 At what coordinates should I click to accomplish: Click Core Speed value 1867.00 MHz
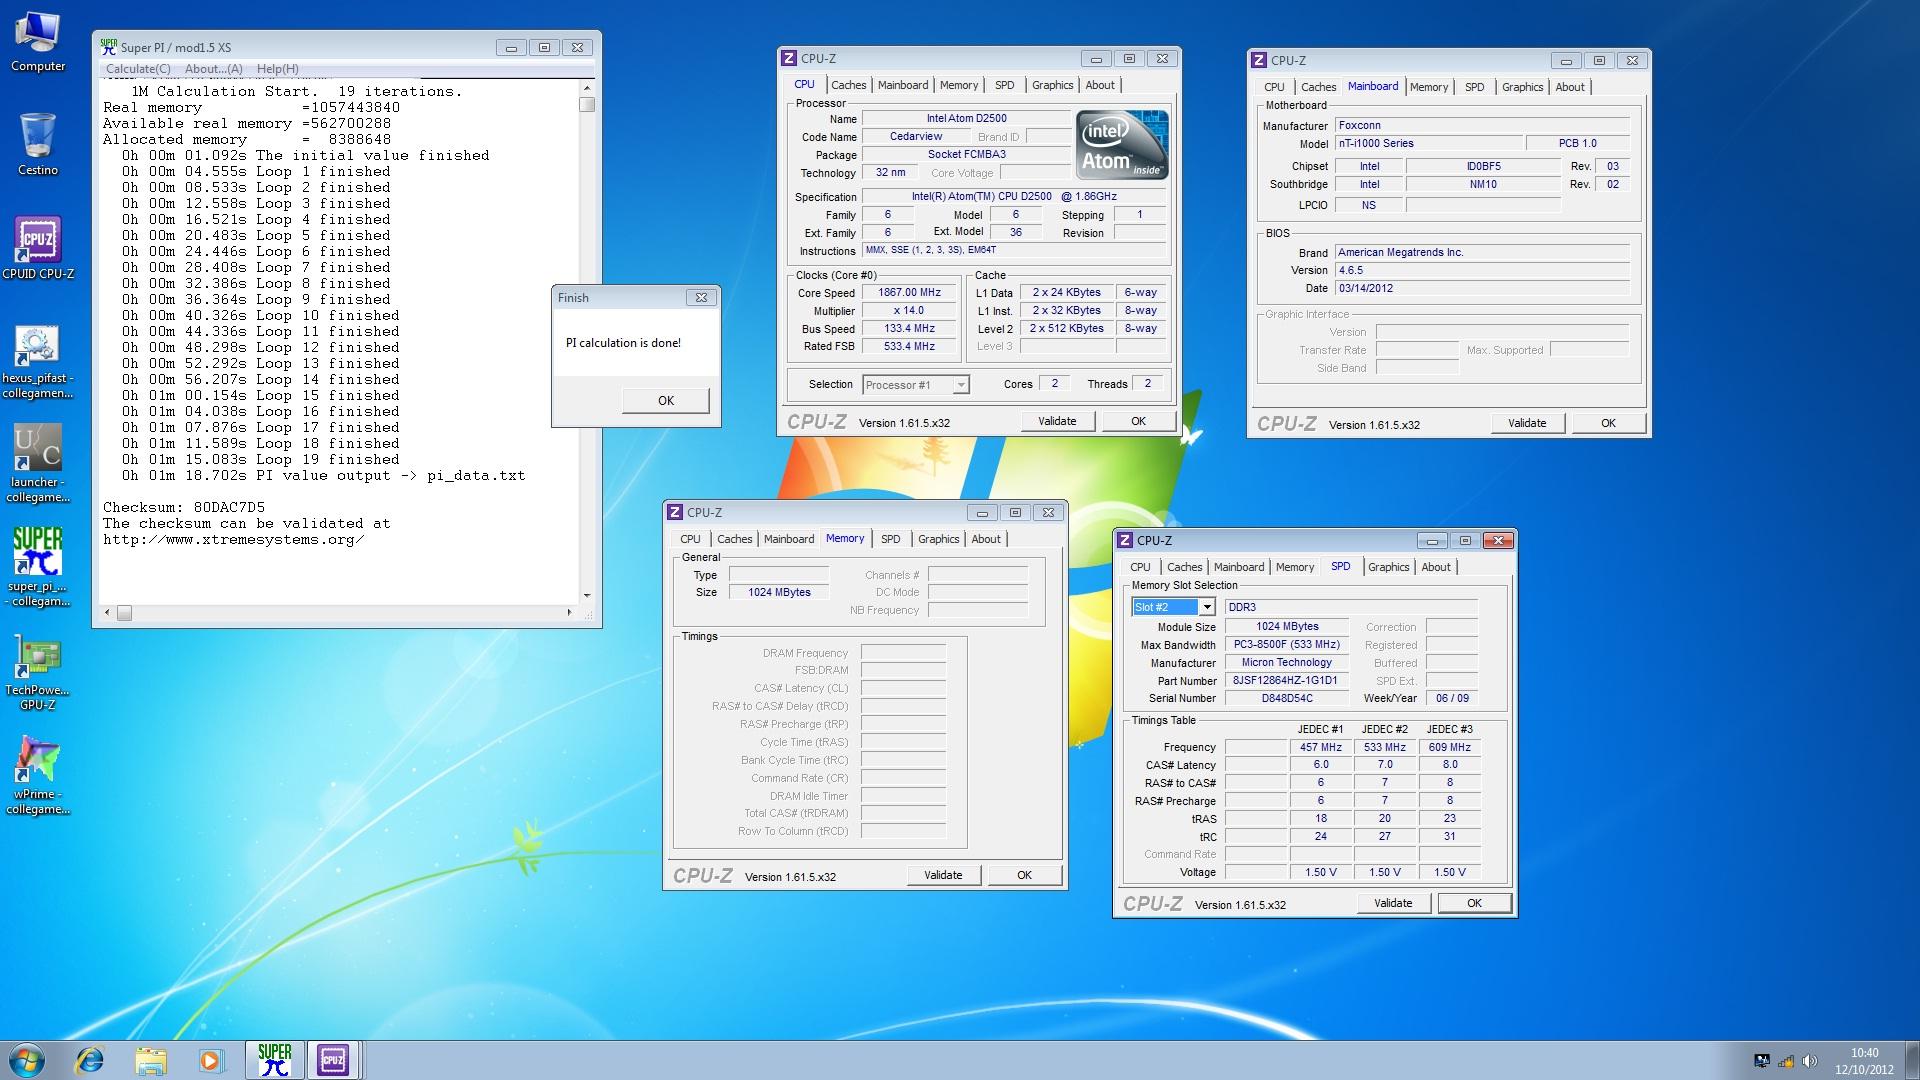point(910,293)
